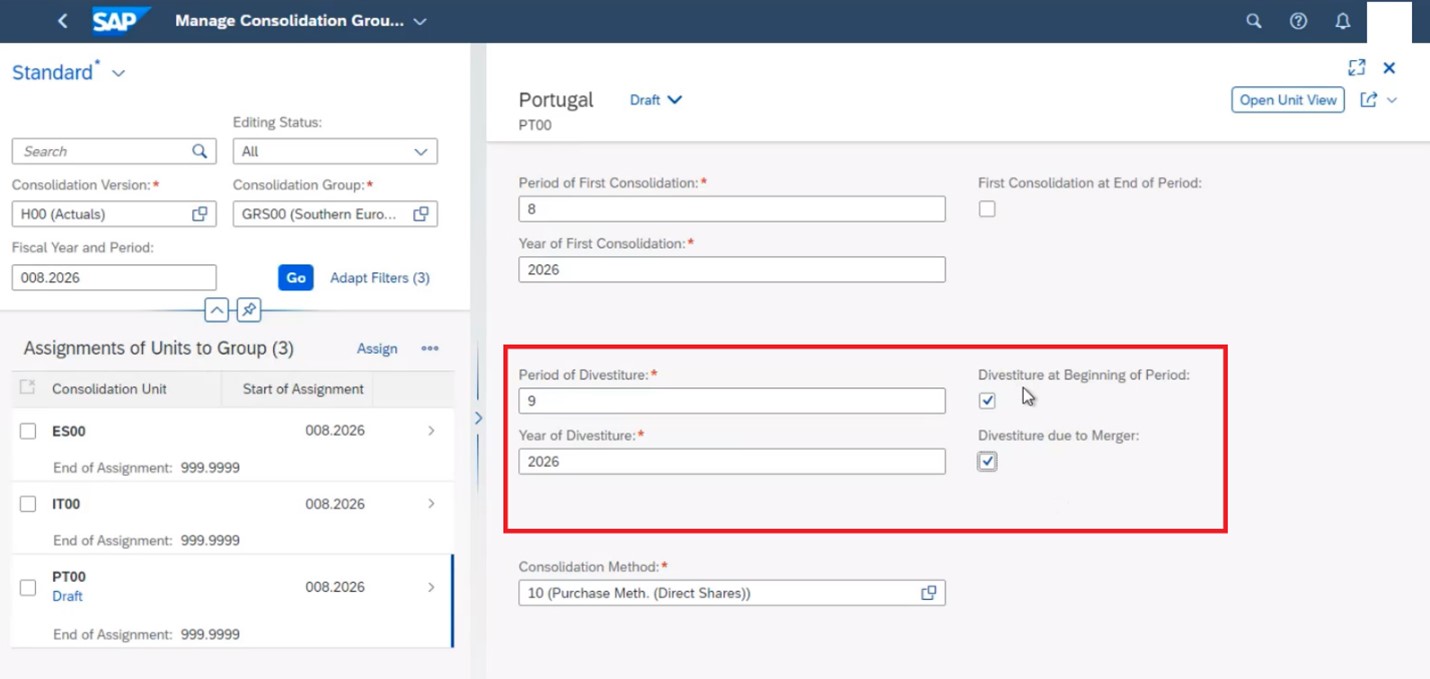Click the share/export icon
This screenshot has width=1430, height=679.
point(1368,100)
